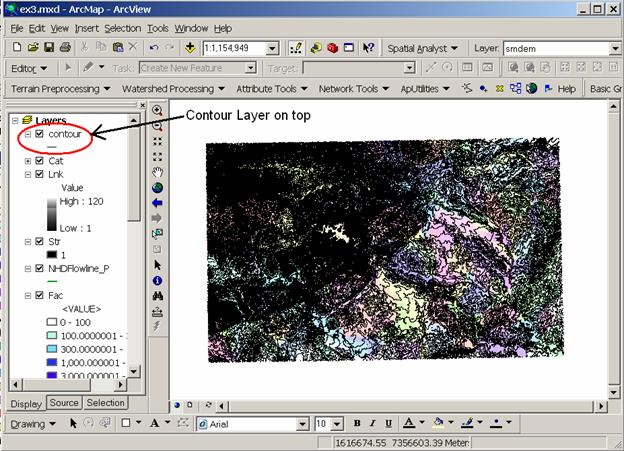
Task: Click the Save map icon
Action: [x=49, y=47]
